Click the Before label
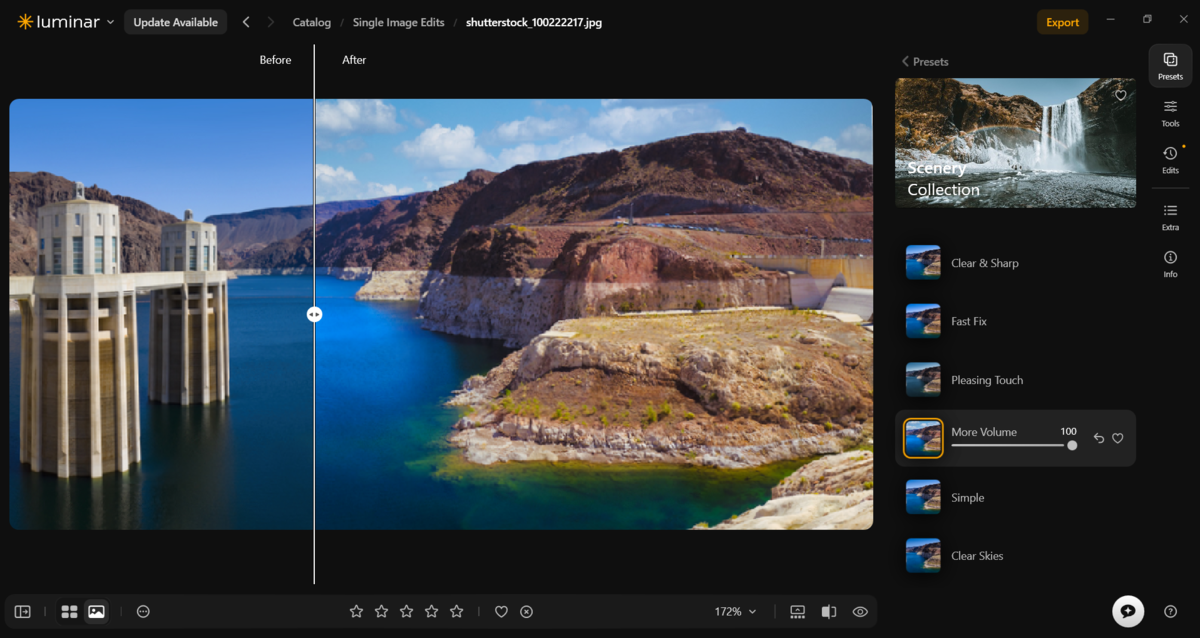This screenshot has width=1200, height=638. pyautogui.click(x=275, y=60)
